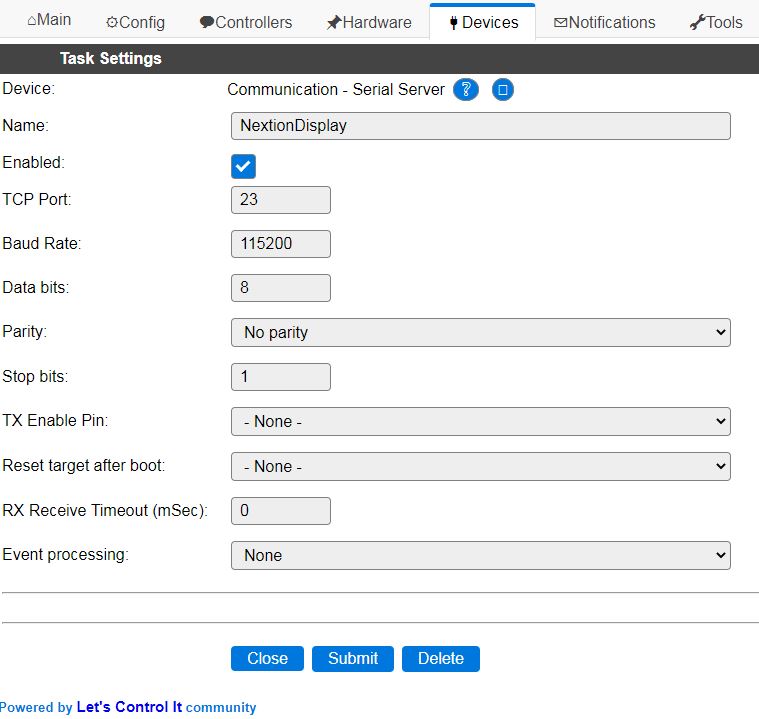Click the blue help question mark icon

click(465, 90)
